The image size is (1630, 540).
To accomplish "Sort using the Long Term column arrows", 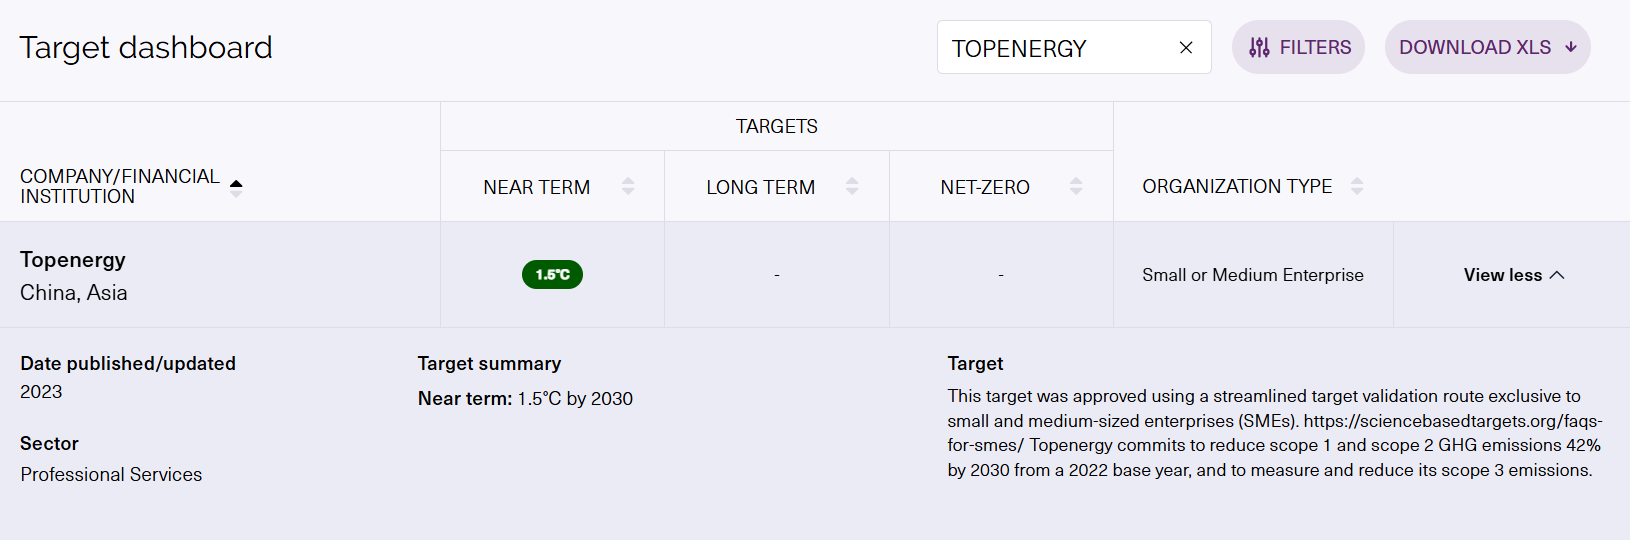I will pyautogui.click(x=852, y=186).
